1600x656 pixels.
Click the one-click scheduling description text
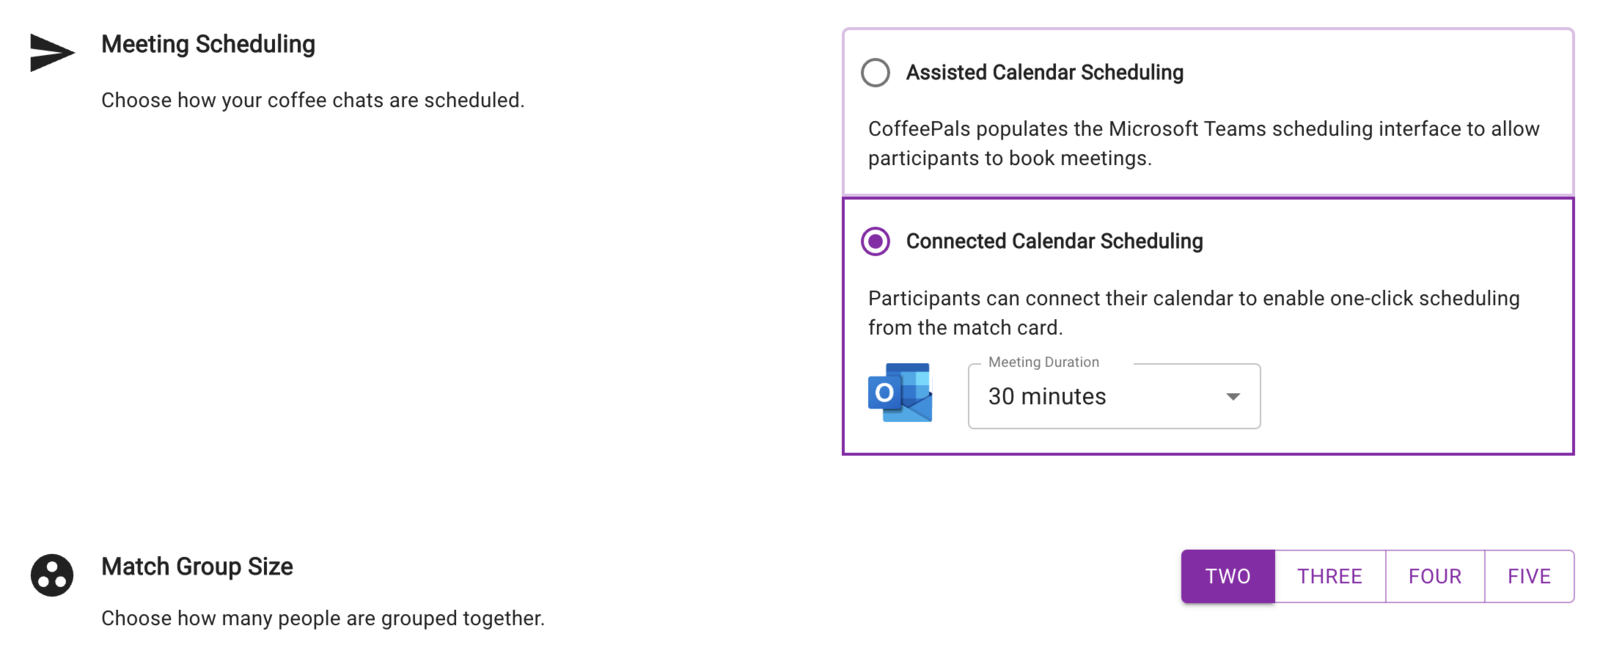coord(1193,313)
